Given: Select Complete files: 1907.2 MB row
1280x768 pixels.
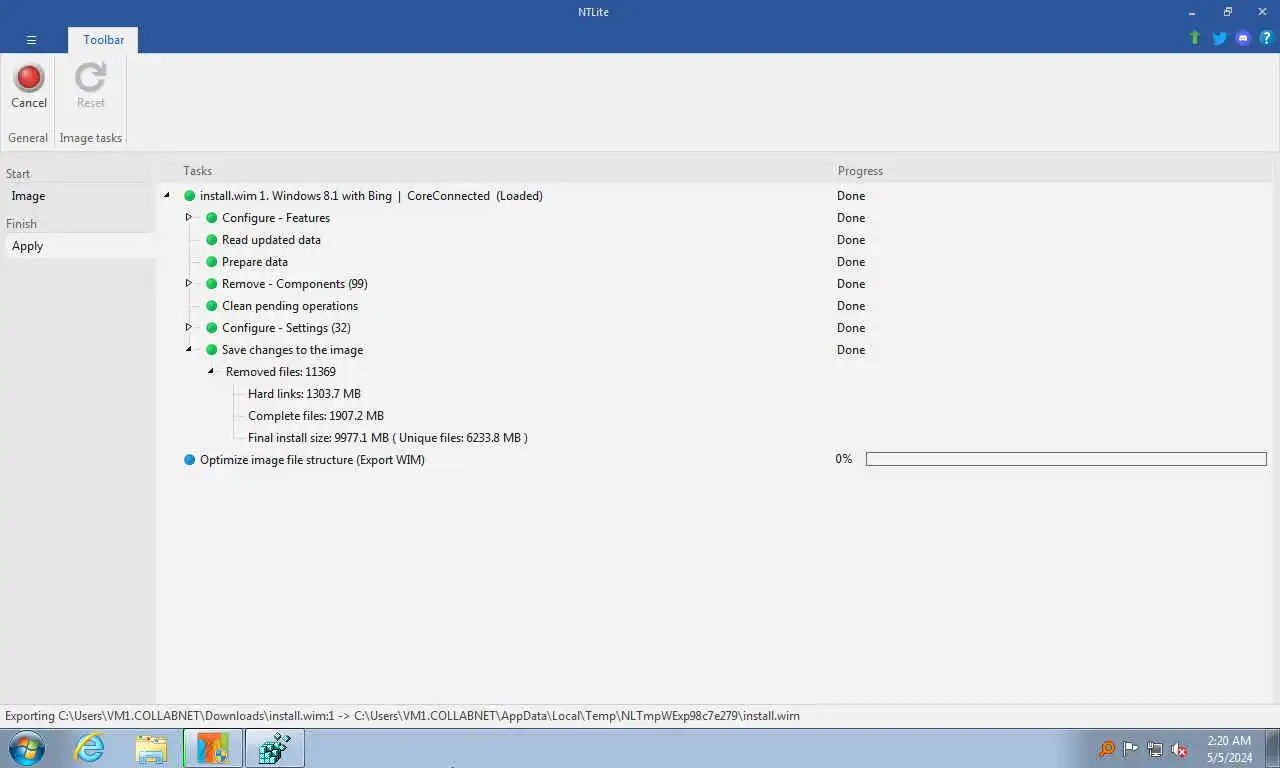Looking at the screenshot, I should coord(316,416).
